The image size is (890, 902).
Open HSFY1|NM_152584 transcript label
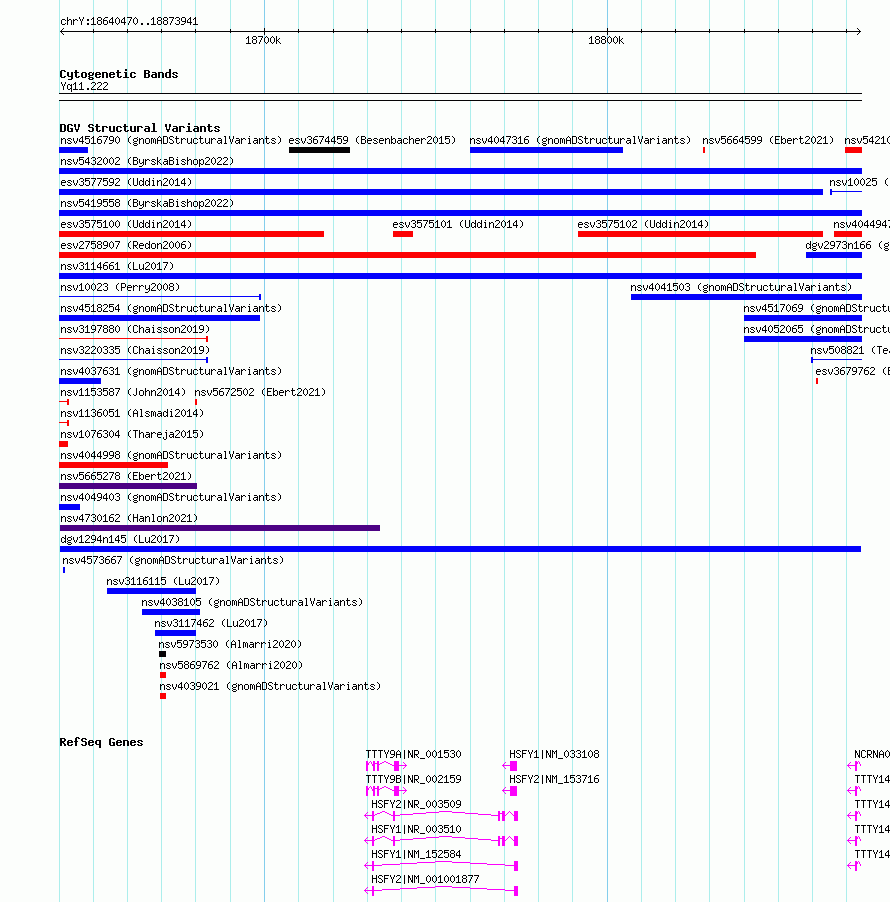click(417, 854)
